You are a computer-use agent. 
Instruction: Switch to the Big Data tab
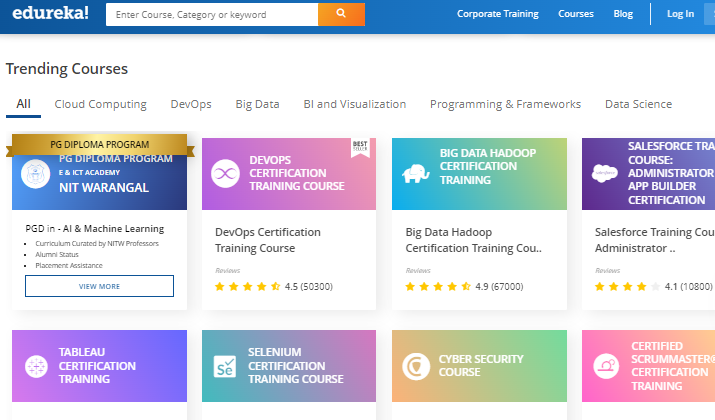click(x=257, y=104)
